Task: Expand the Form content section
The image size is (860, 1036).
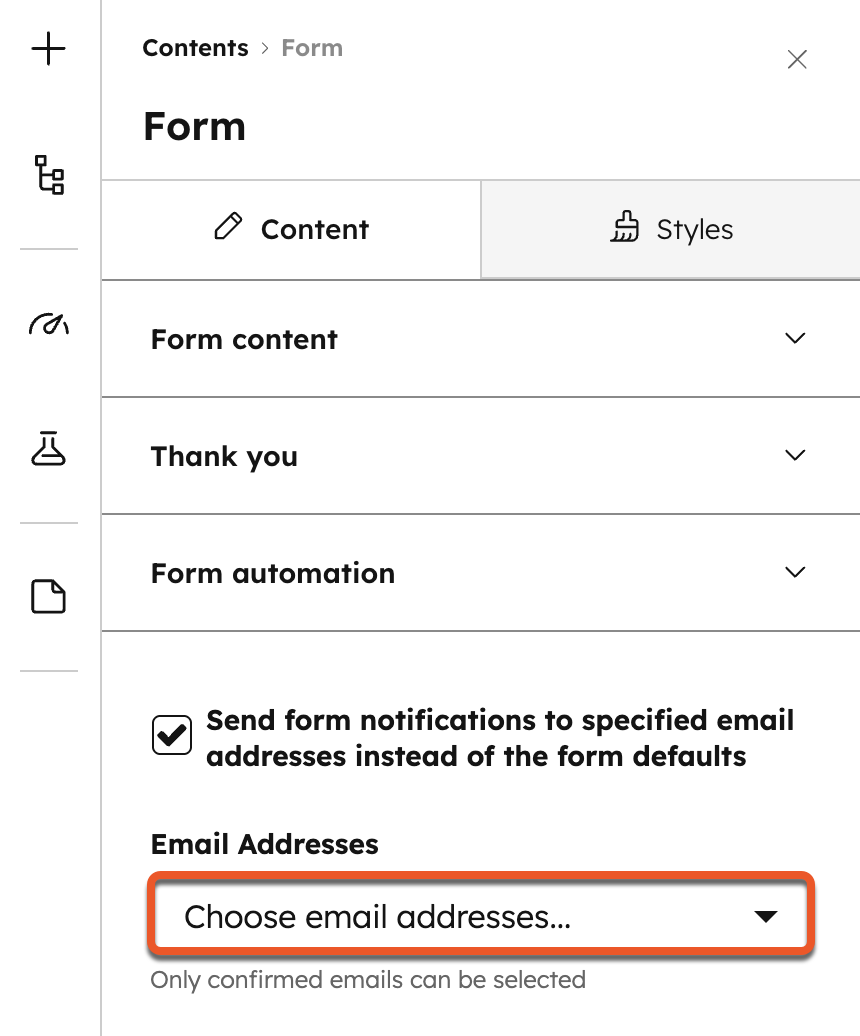Action: click(795, 338)
